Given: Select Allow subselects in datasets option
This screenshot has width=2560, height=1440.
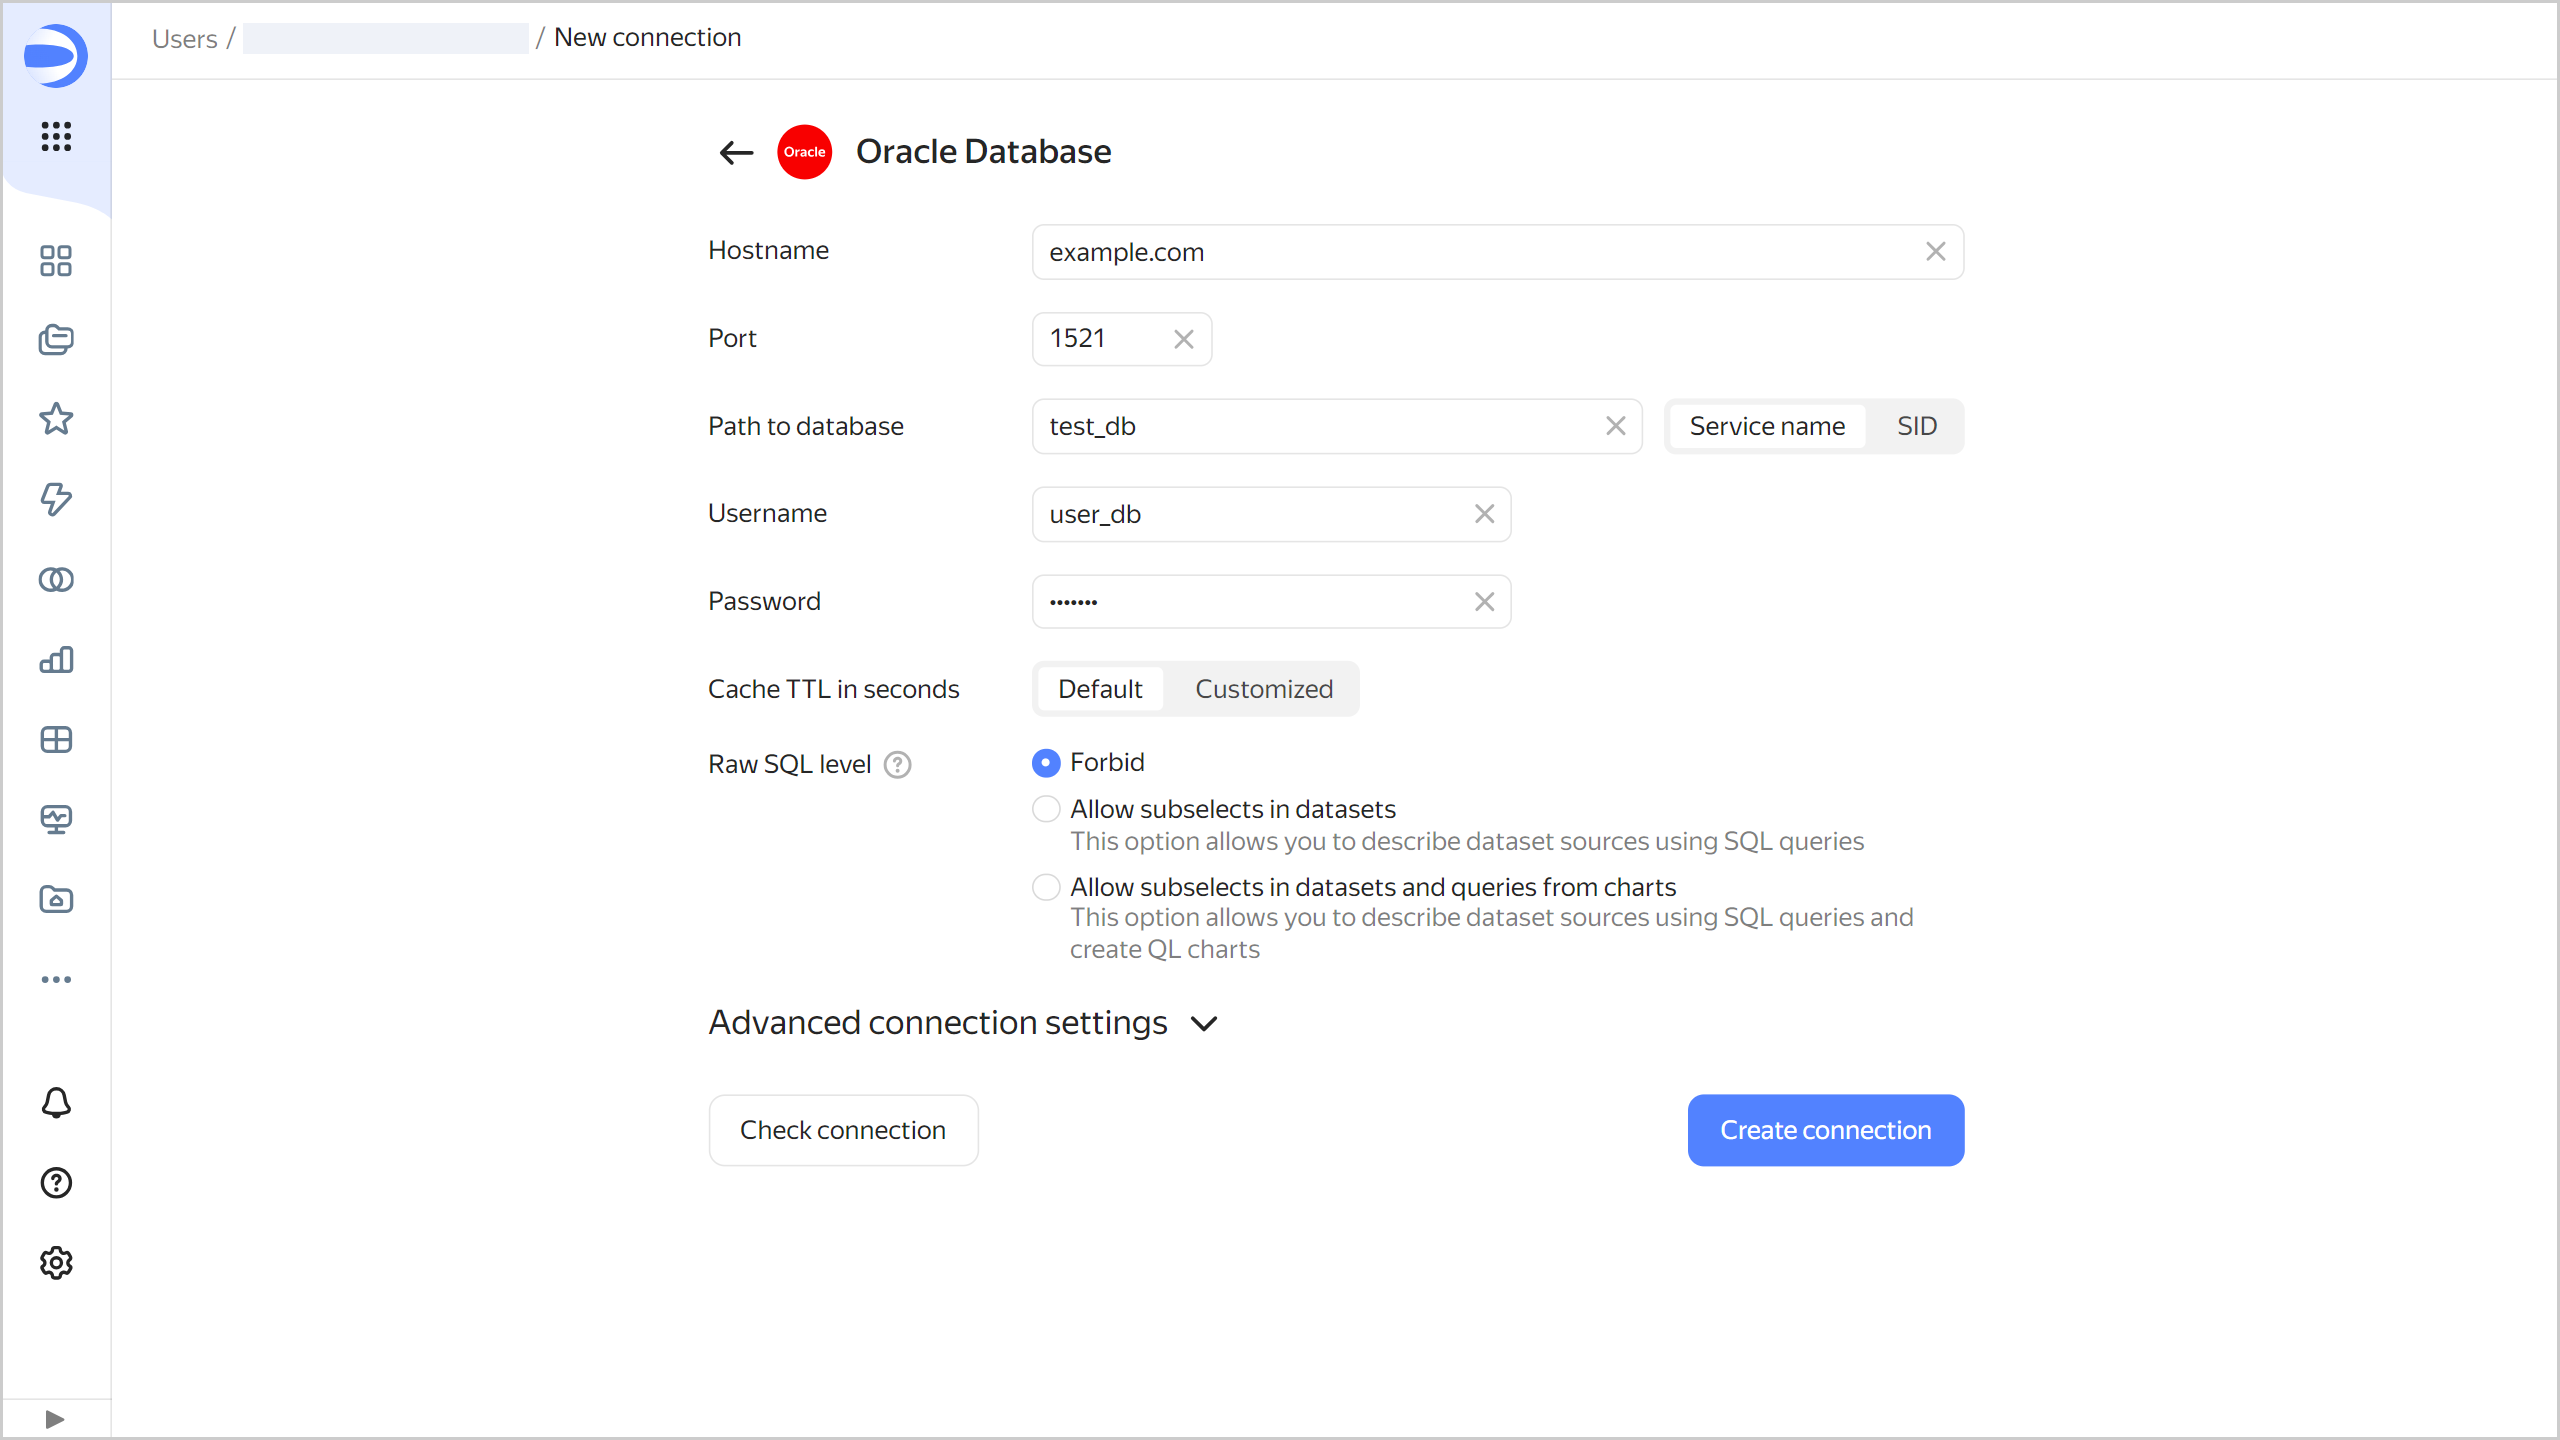Looking at the screenshot, I should (x=1046, y=809).
